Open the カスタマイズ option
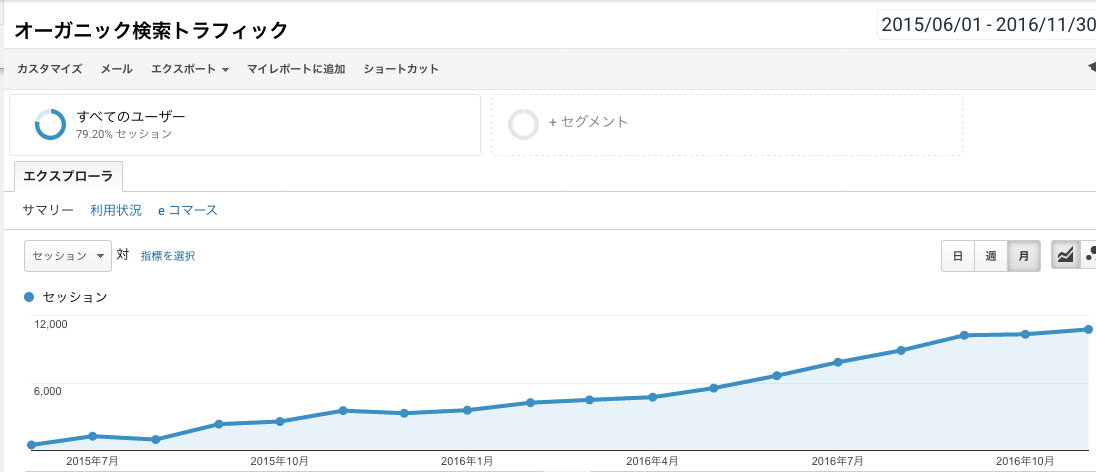The width and height of the screenshot is (1096, 472). point(50,69)
